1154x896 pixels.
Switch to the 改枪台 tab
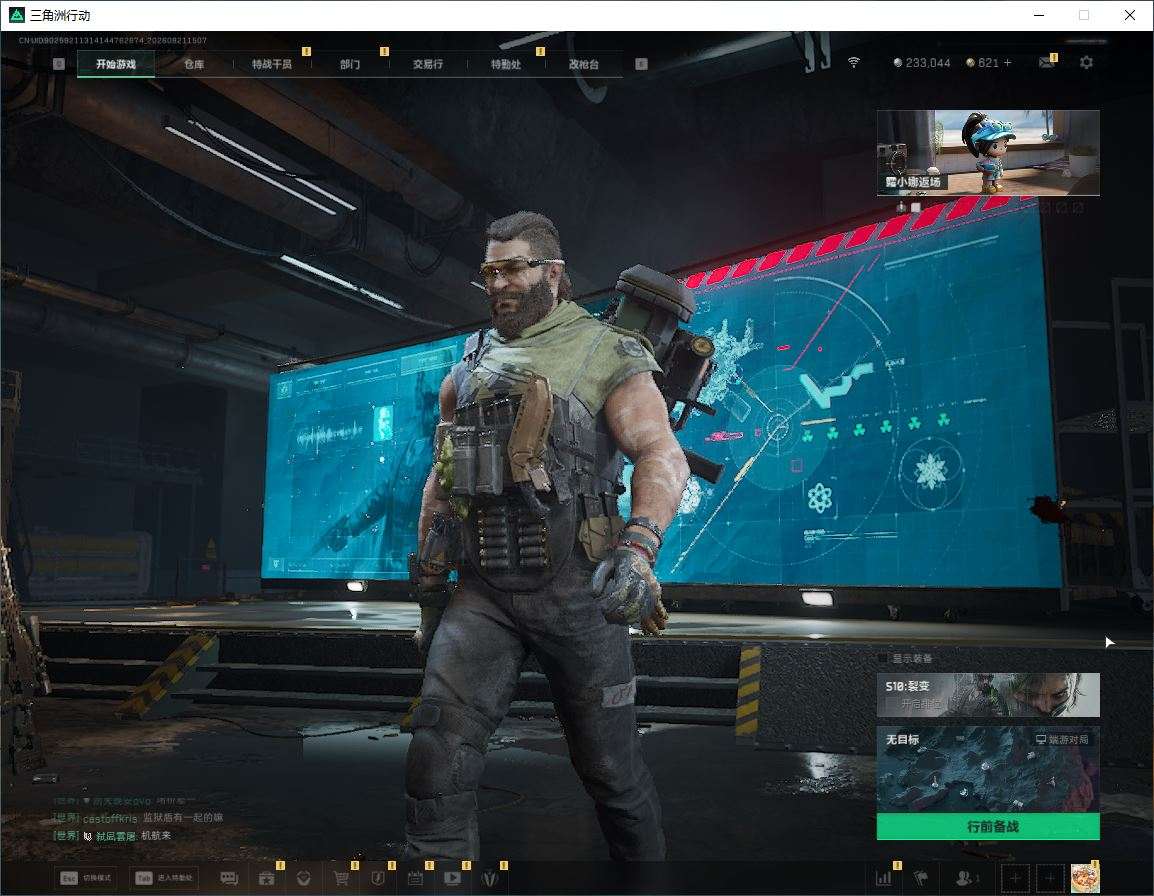tap(584, 64)
